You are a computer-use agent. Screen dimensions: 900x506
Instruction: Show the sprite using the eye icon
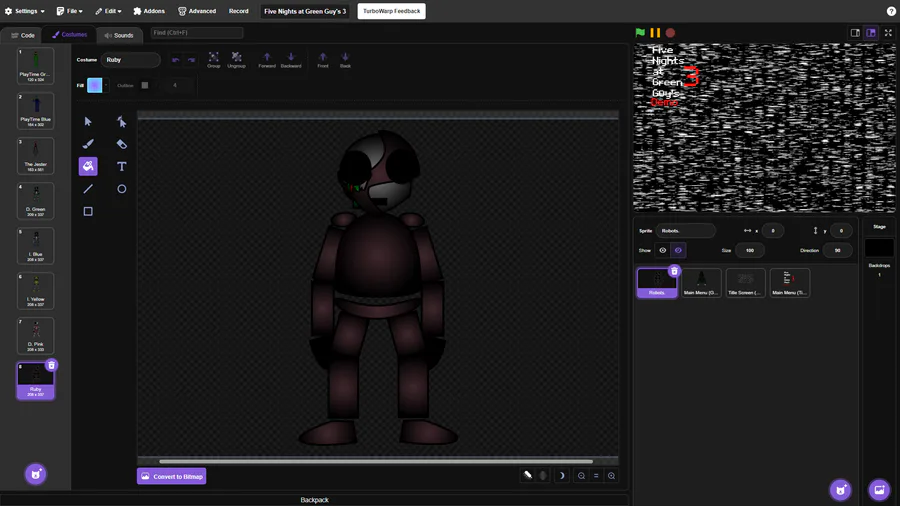tap(662, 250)
